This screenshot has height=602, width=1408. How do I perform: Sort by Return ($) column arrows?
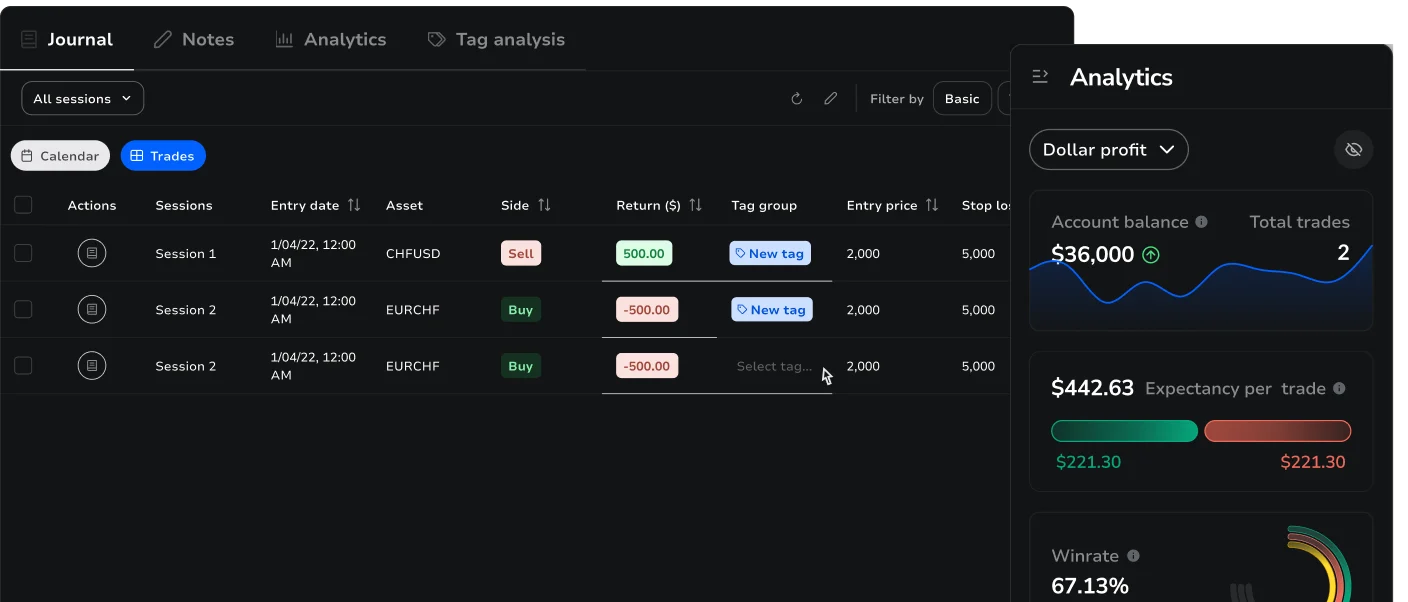click(x=695, y=205)
